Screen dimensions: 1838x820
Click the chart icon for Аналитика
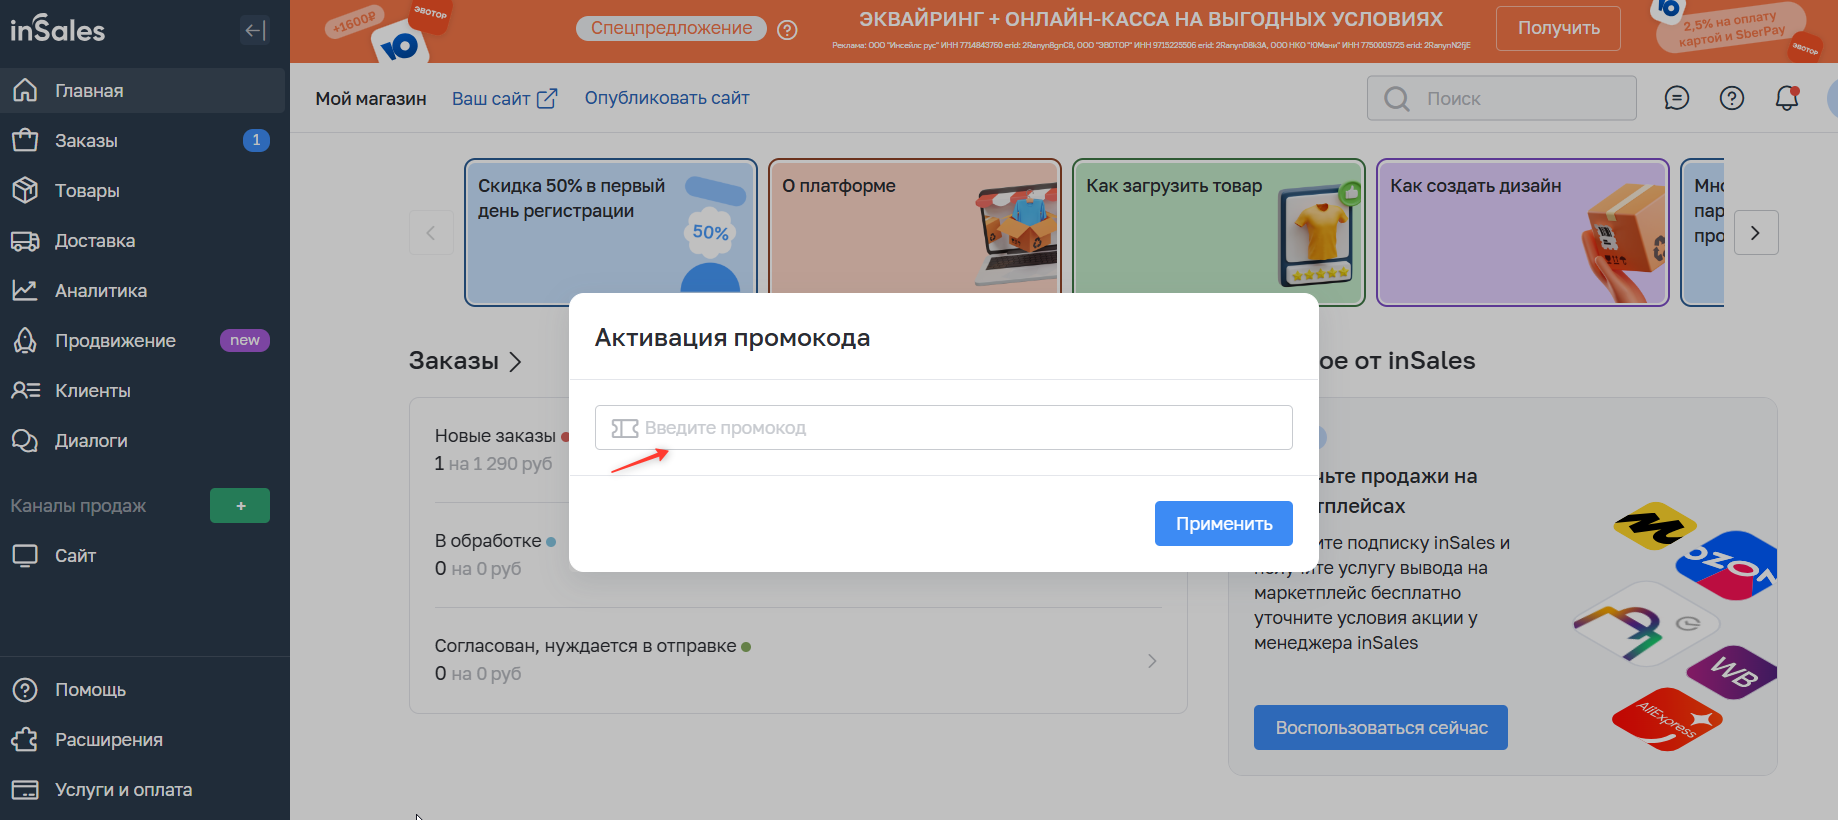click(25, 290)
